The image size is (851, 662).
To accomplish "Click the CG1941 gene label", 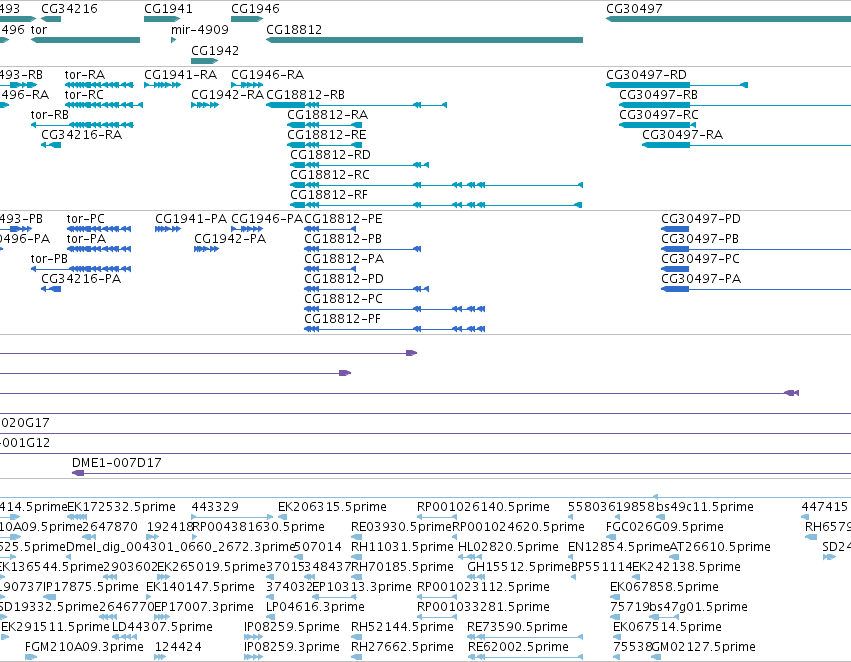I will pyautogui.click(x=168, y=9).
